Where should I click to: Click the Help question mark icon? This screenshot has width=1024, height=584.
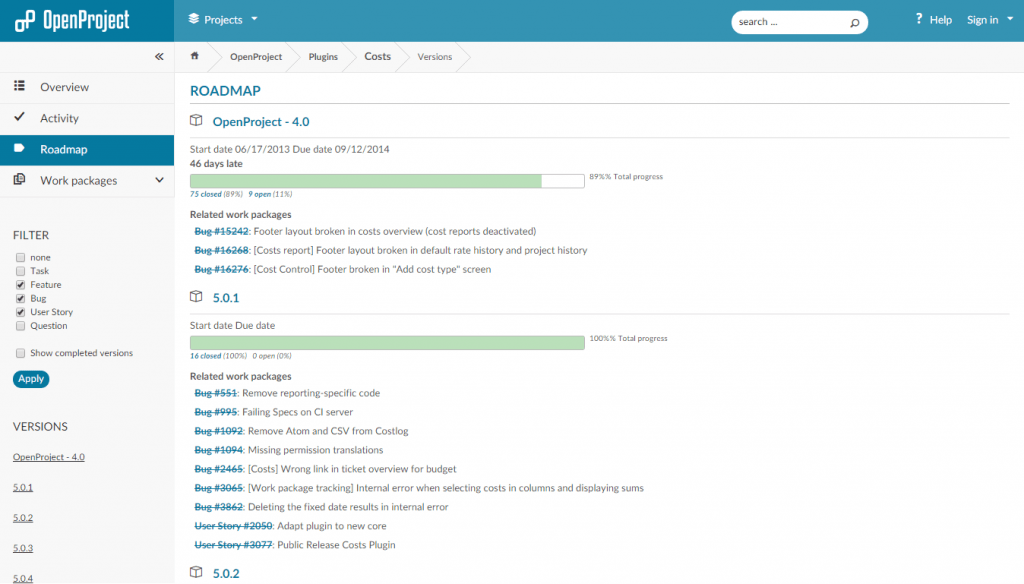(919, 19)
